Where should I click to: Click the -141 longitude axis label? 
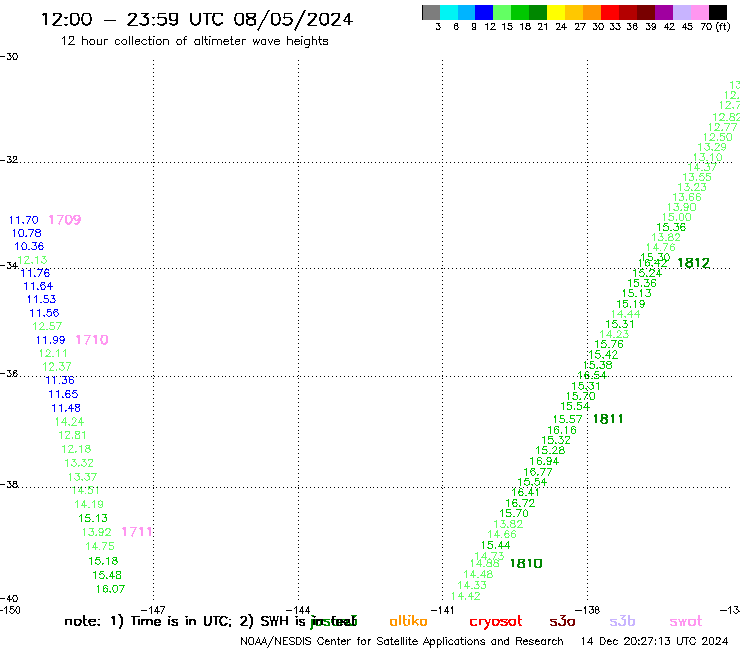tap(443, 610)
